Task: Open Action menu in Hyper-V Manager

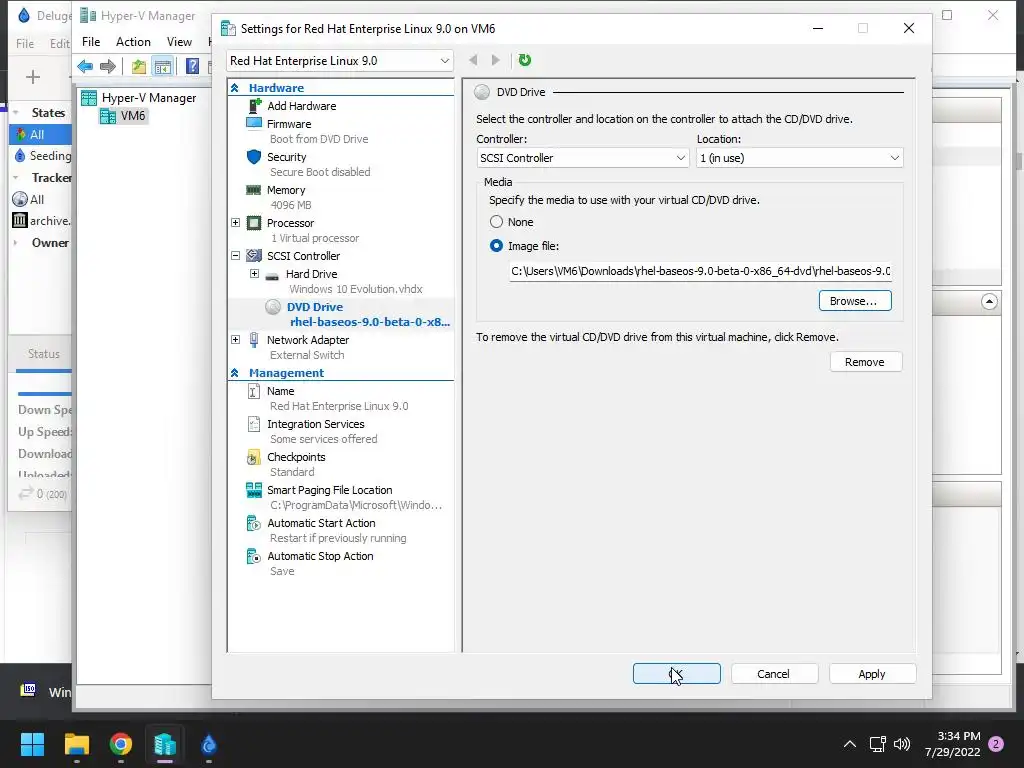Action: pos(133,42)
